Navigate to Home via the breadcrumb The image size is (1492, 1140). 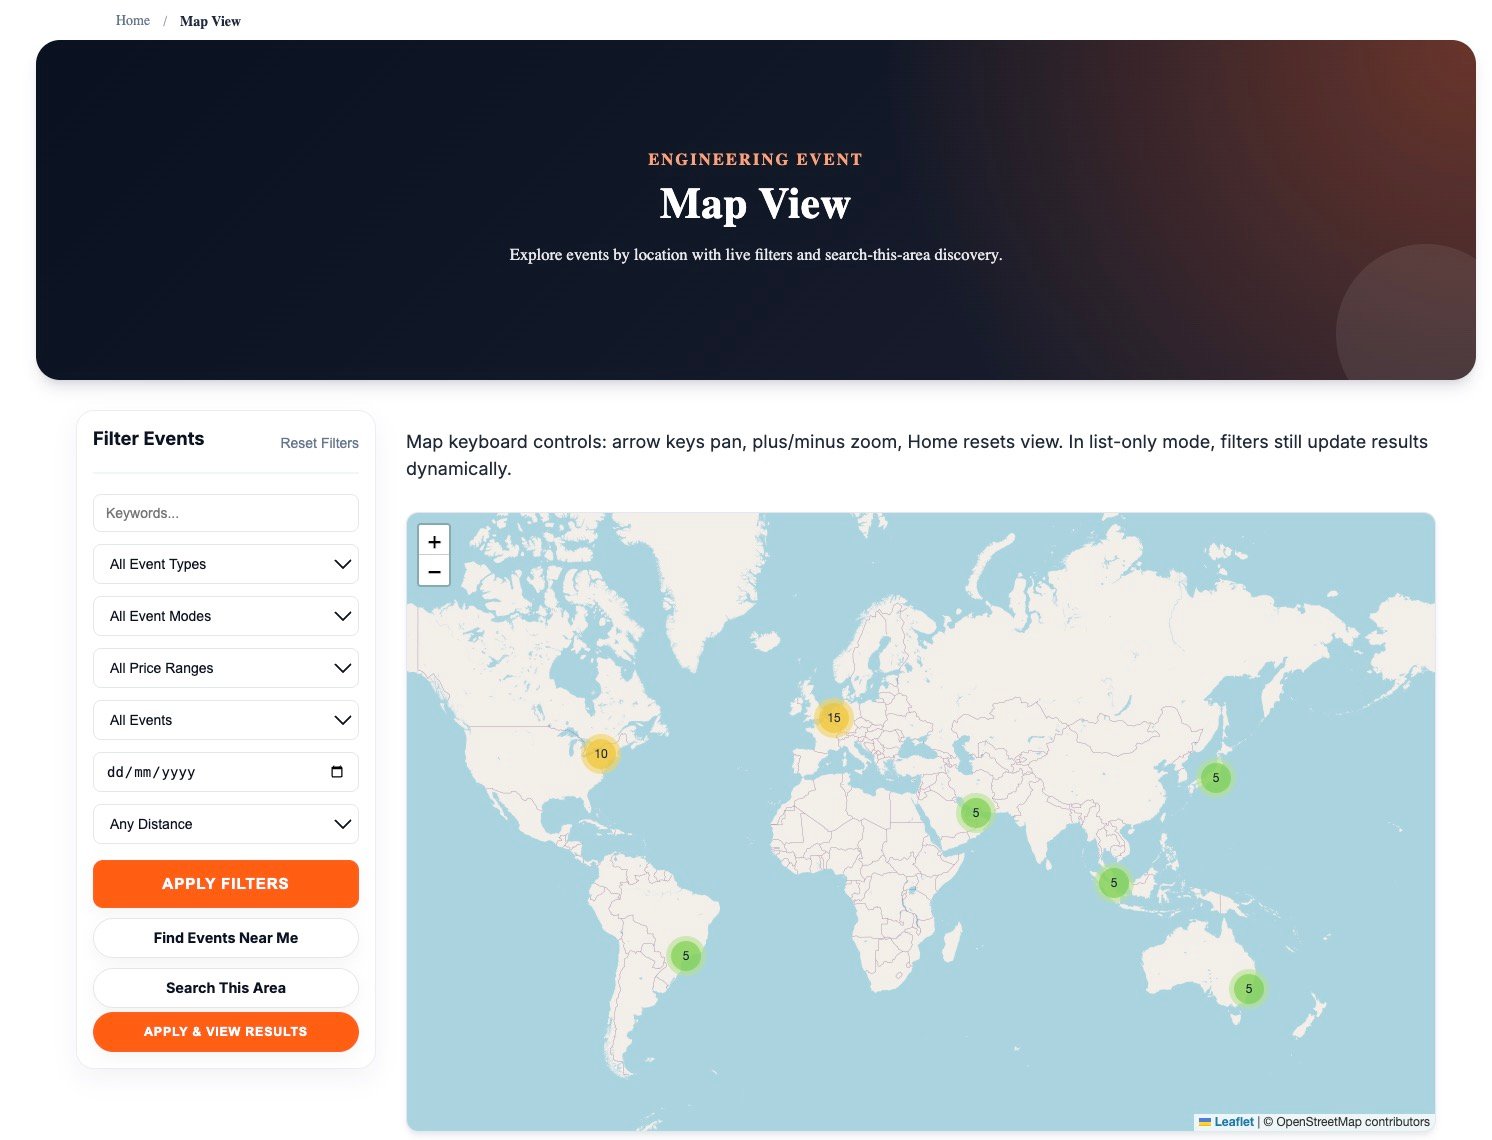coord(132,20)
